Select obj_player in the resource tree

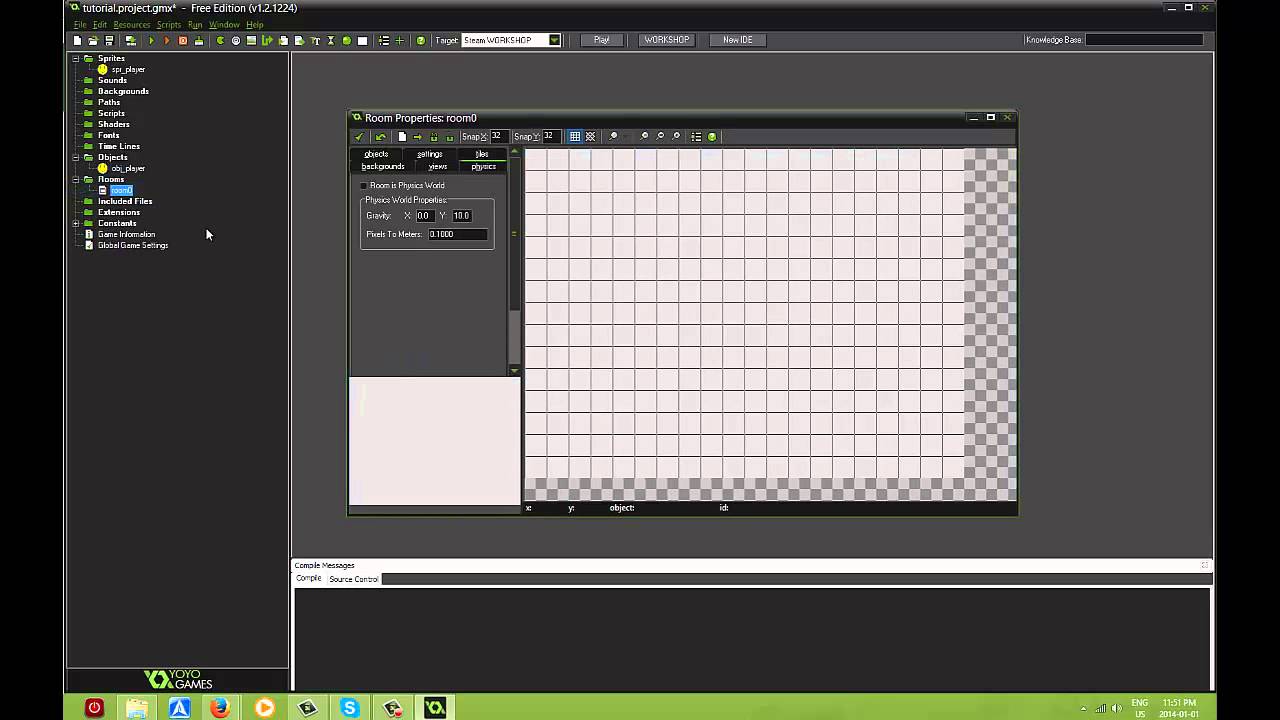pos(128,168)
